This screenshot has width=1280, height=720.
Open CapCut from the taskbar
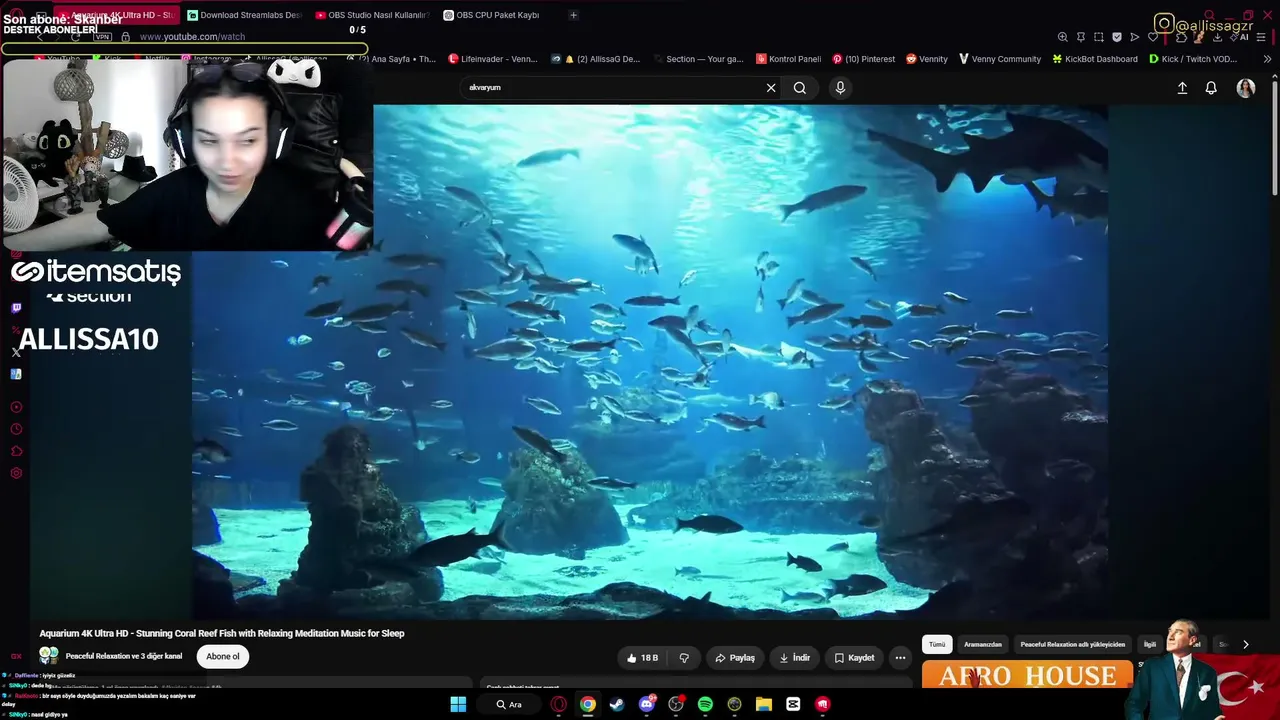[793, 704]
